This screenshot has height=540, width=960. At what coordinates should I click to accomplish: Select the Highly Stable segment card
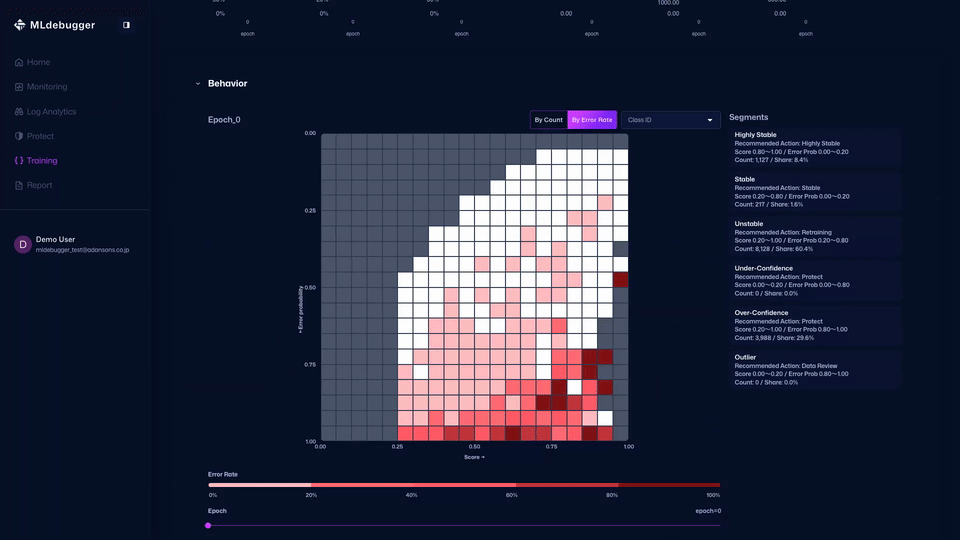[x=815, y=147]
